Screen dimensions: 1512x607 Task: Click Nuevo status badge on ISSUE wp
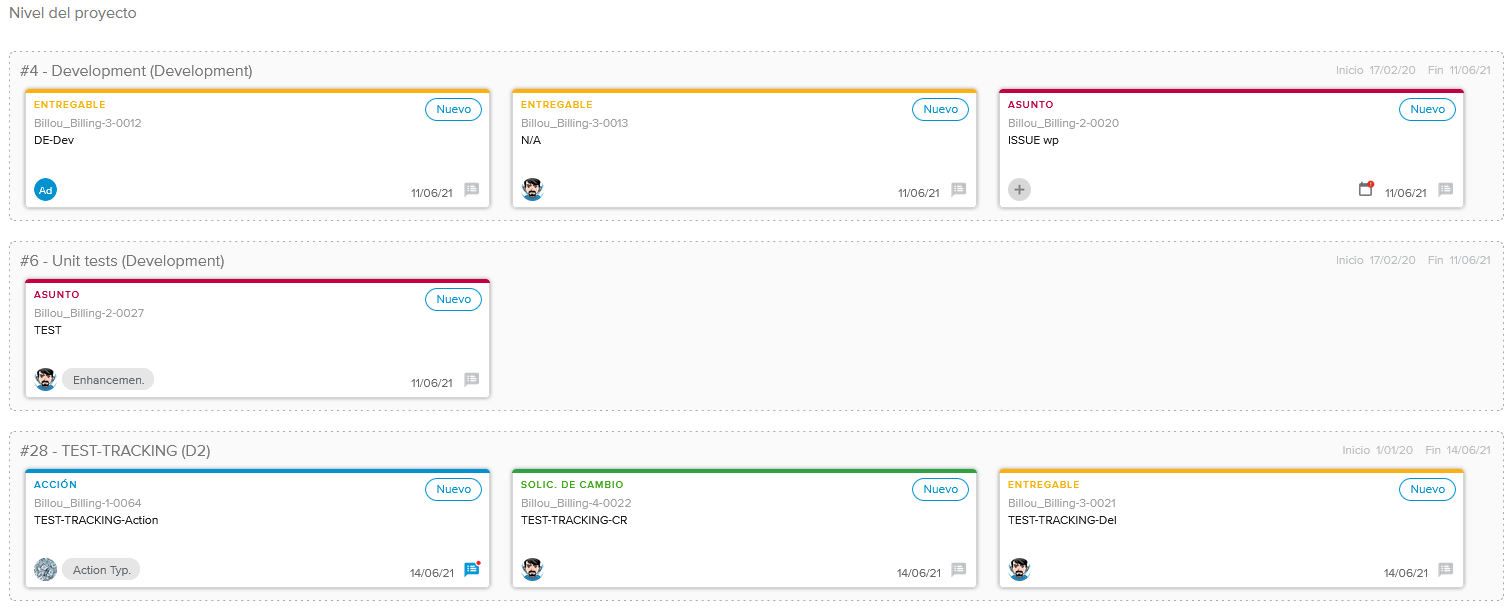[x=1427, y=109]
